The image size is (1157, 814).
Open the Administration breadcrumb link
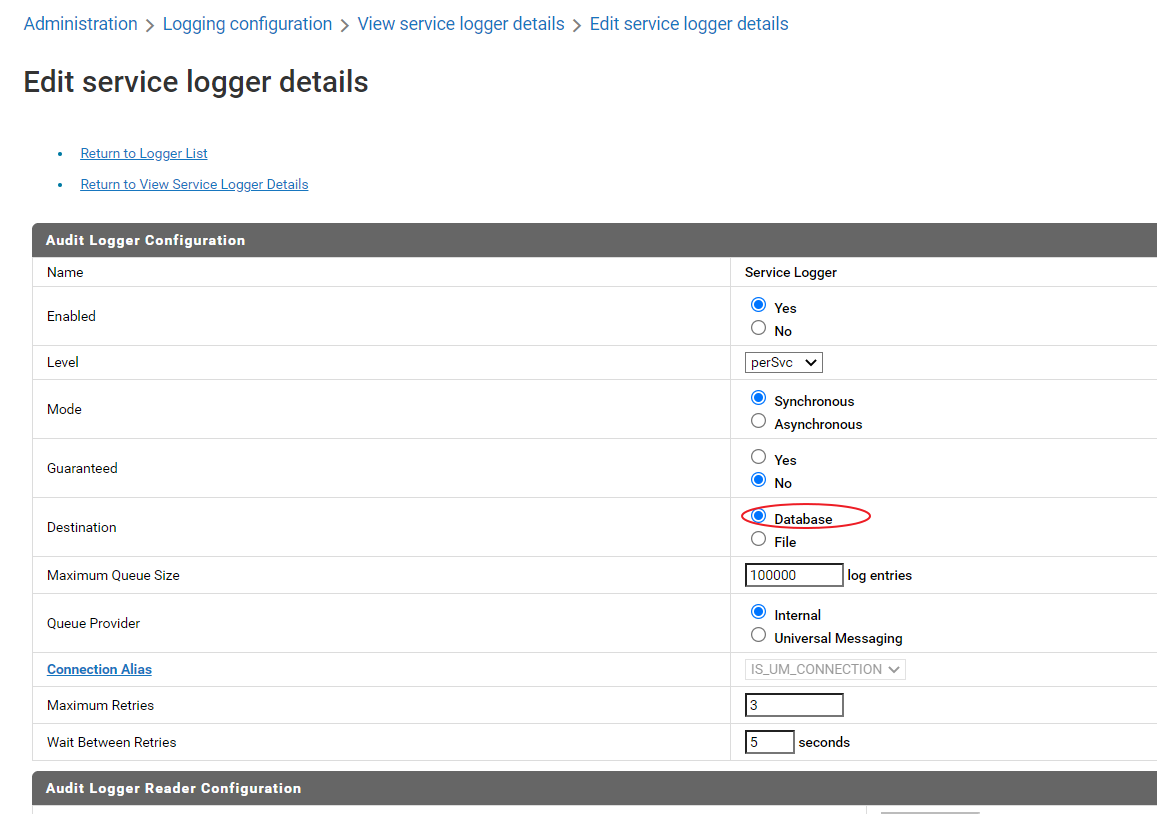point(80,24)
